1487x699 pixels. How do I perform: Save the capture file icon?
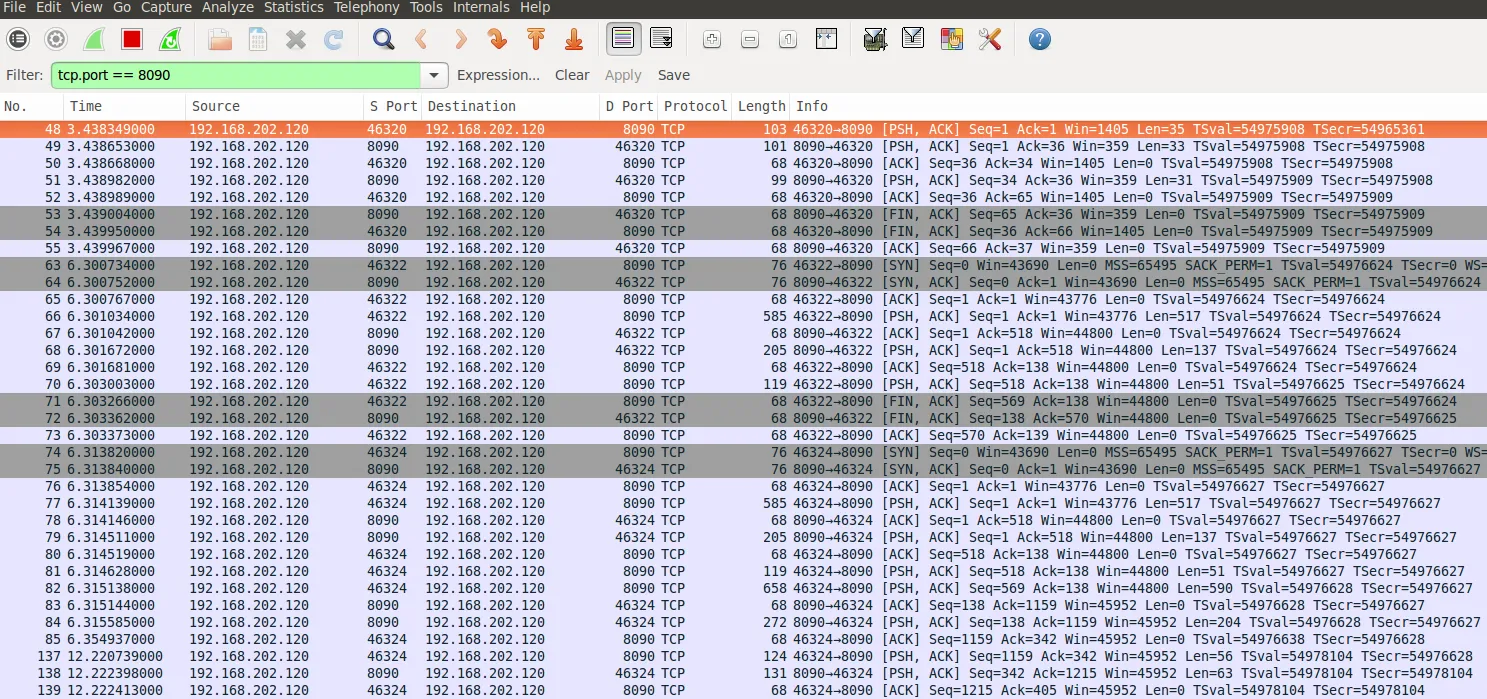point(258,40)
